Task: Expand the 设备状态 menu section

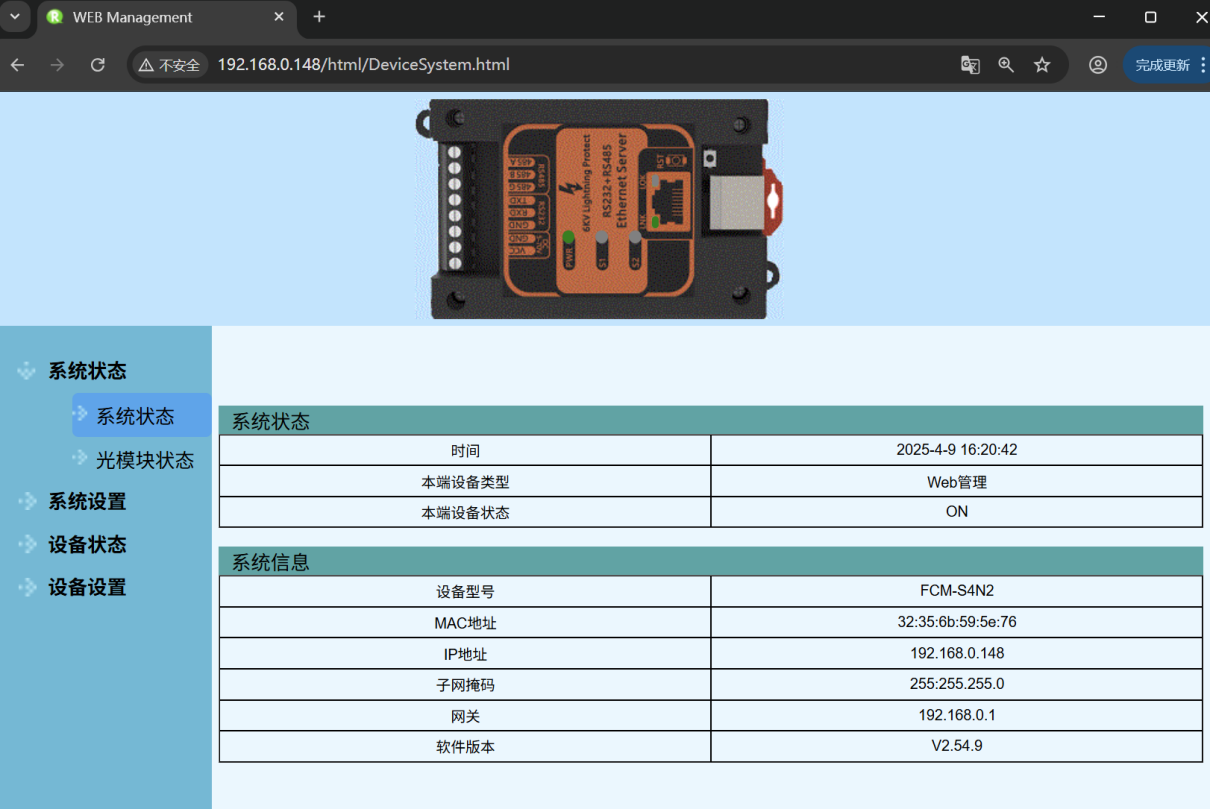Action: 87,545
